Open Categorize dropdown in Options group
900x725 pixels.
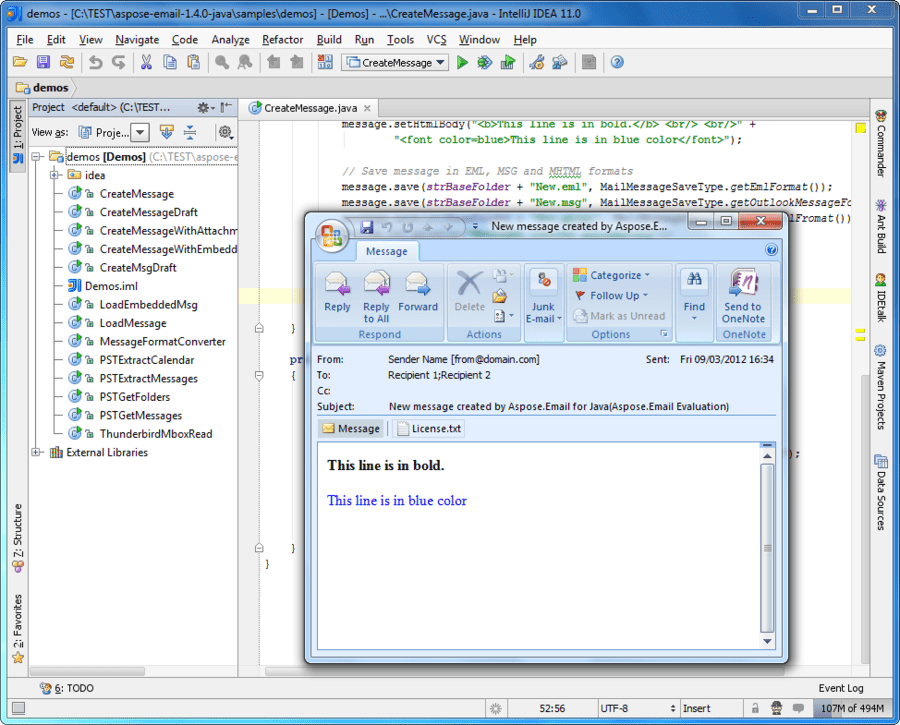pos(611,275)
